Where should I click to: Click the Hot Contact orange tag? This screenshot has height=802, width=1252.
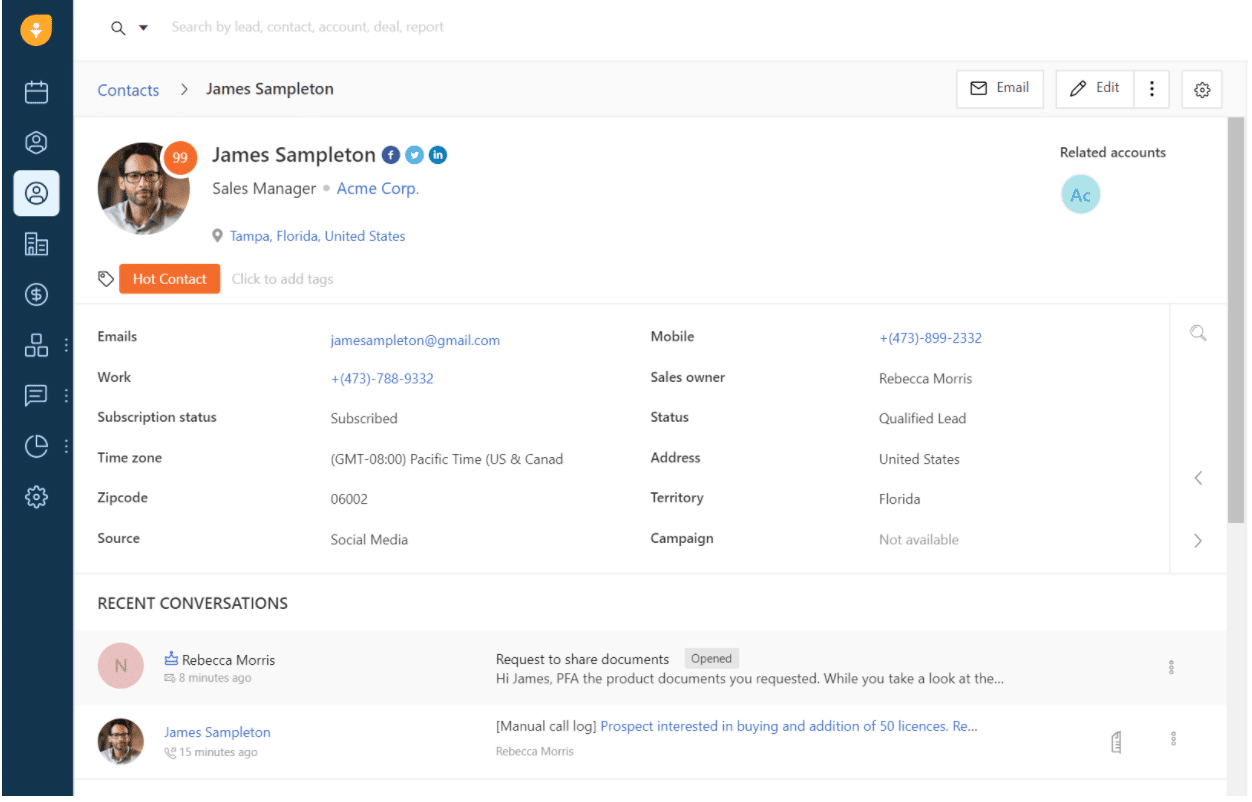coord(169,279)
